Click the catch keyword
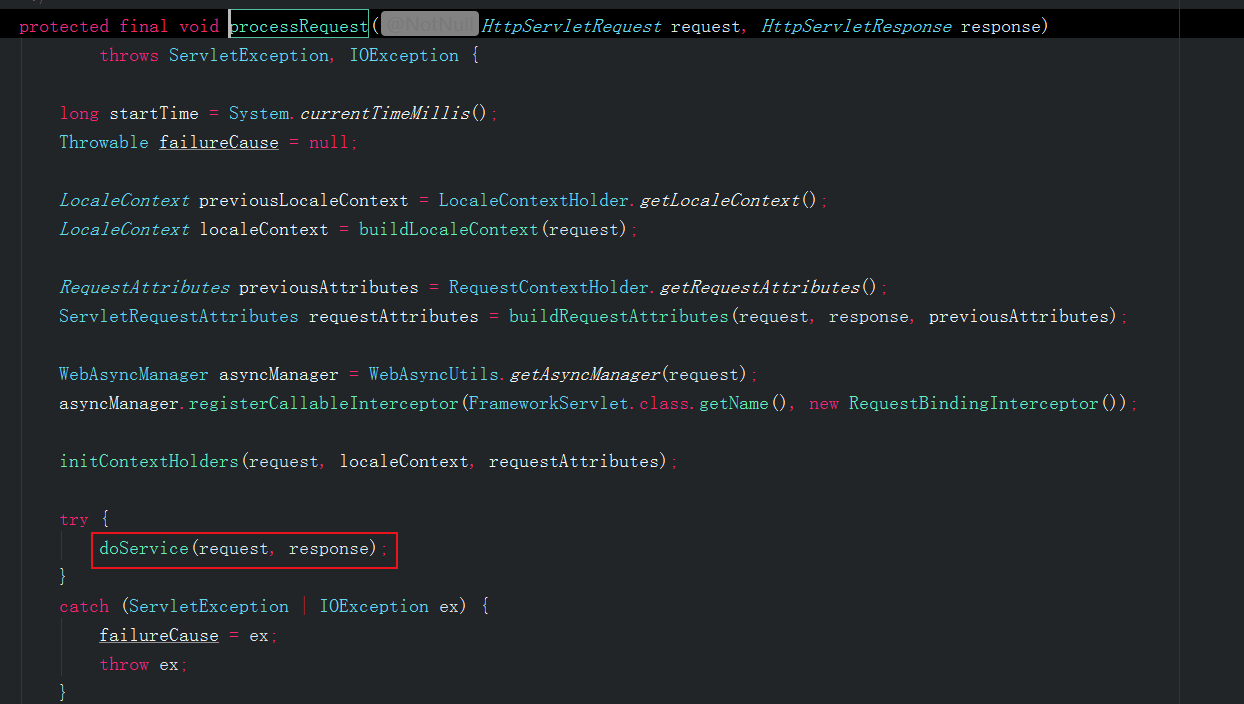 84,606
